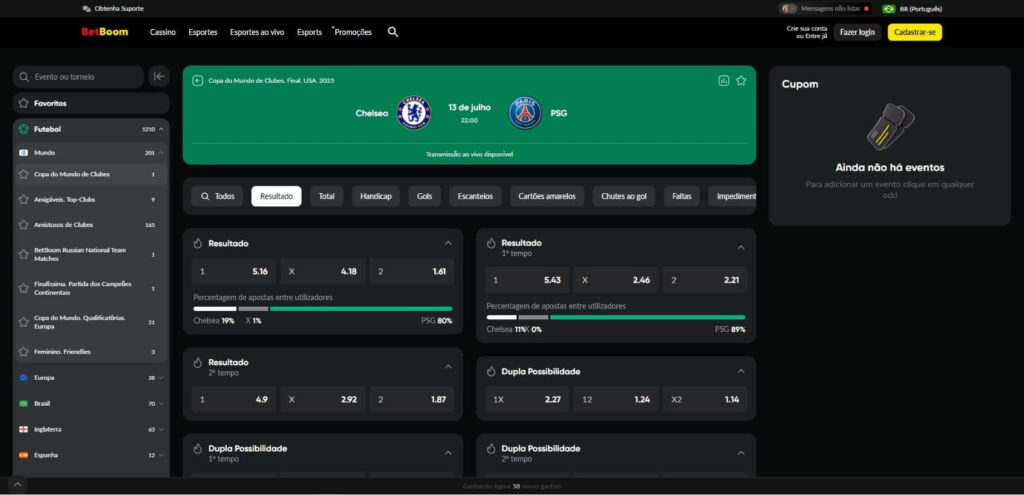The width and height of the screenshot is (1024, 495).
Task: Star the Feminino. Friendlies league
Action: point(24,351)
